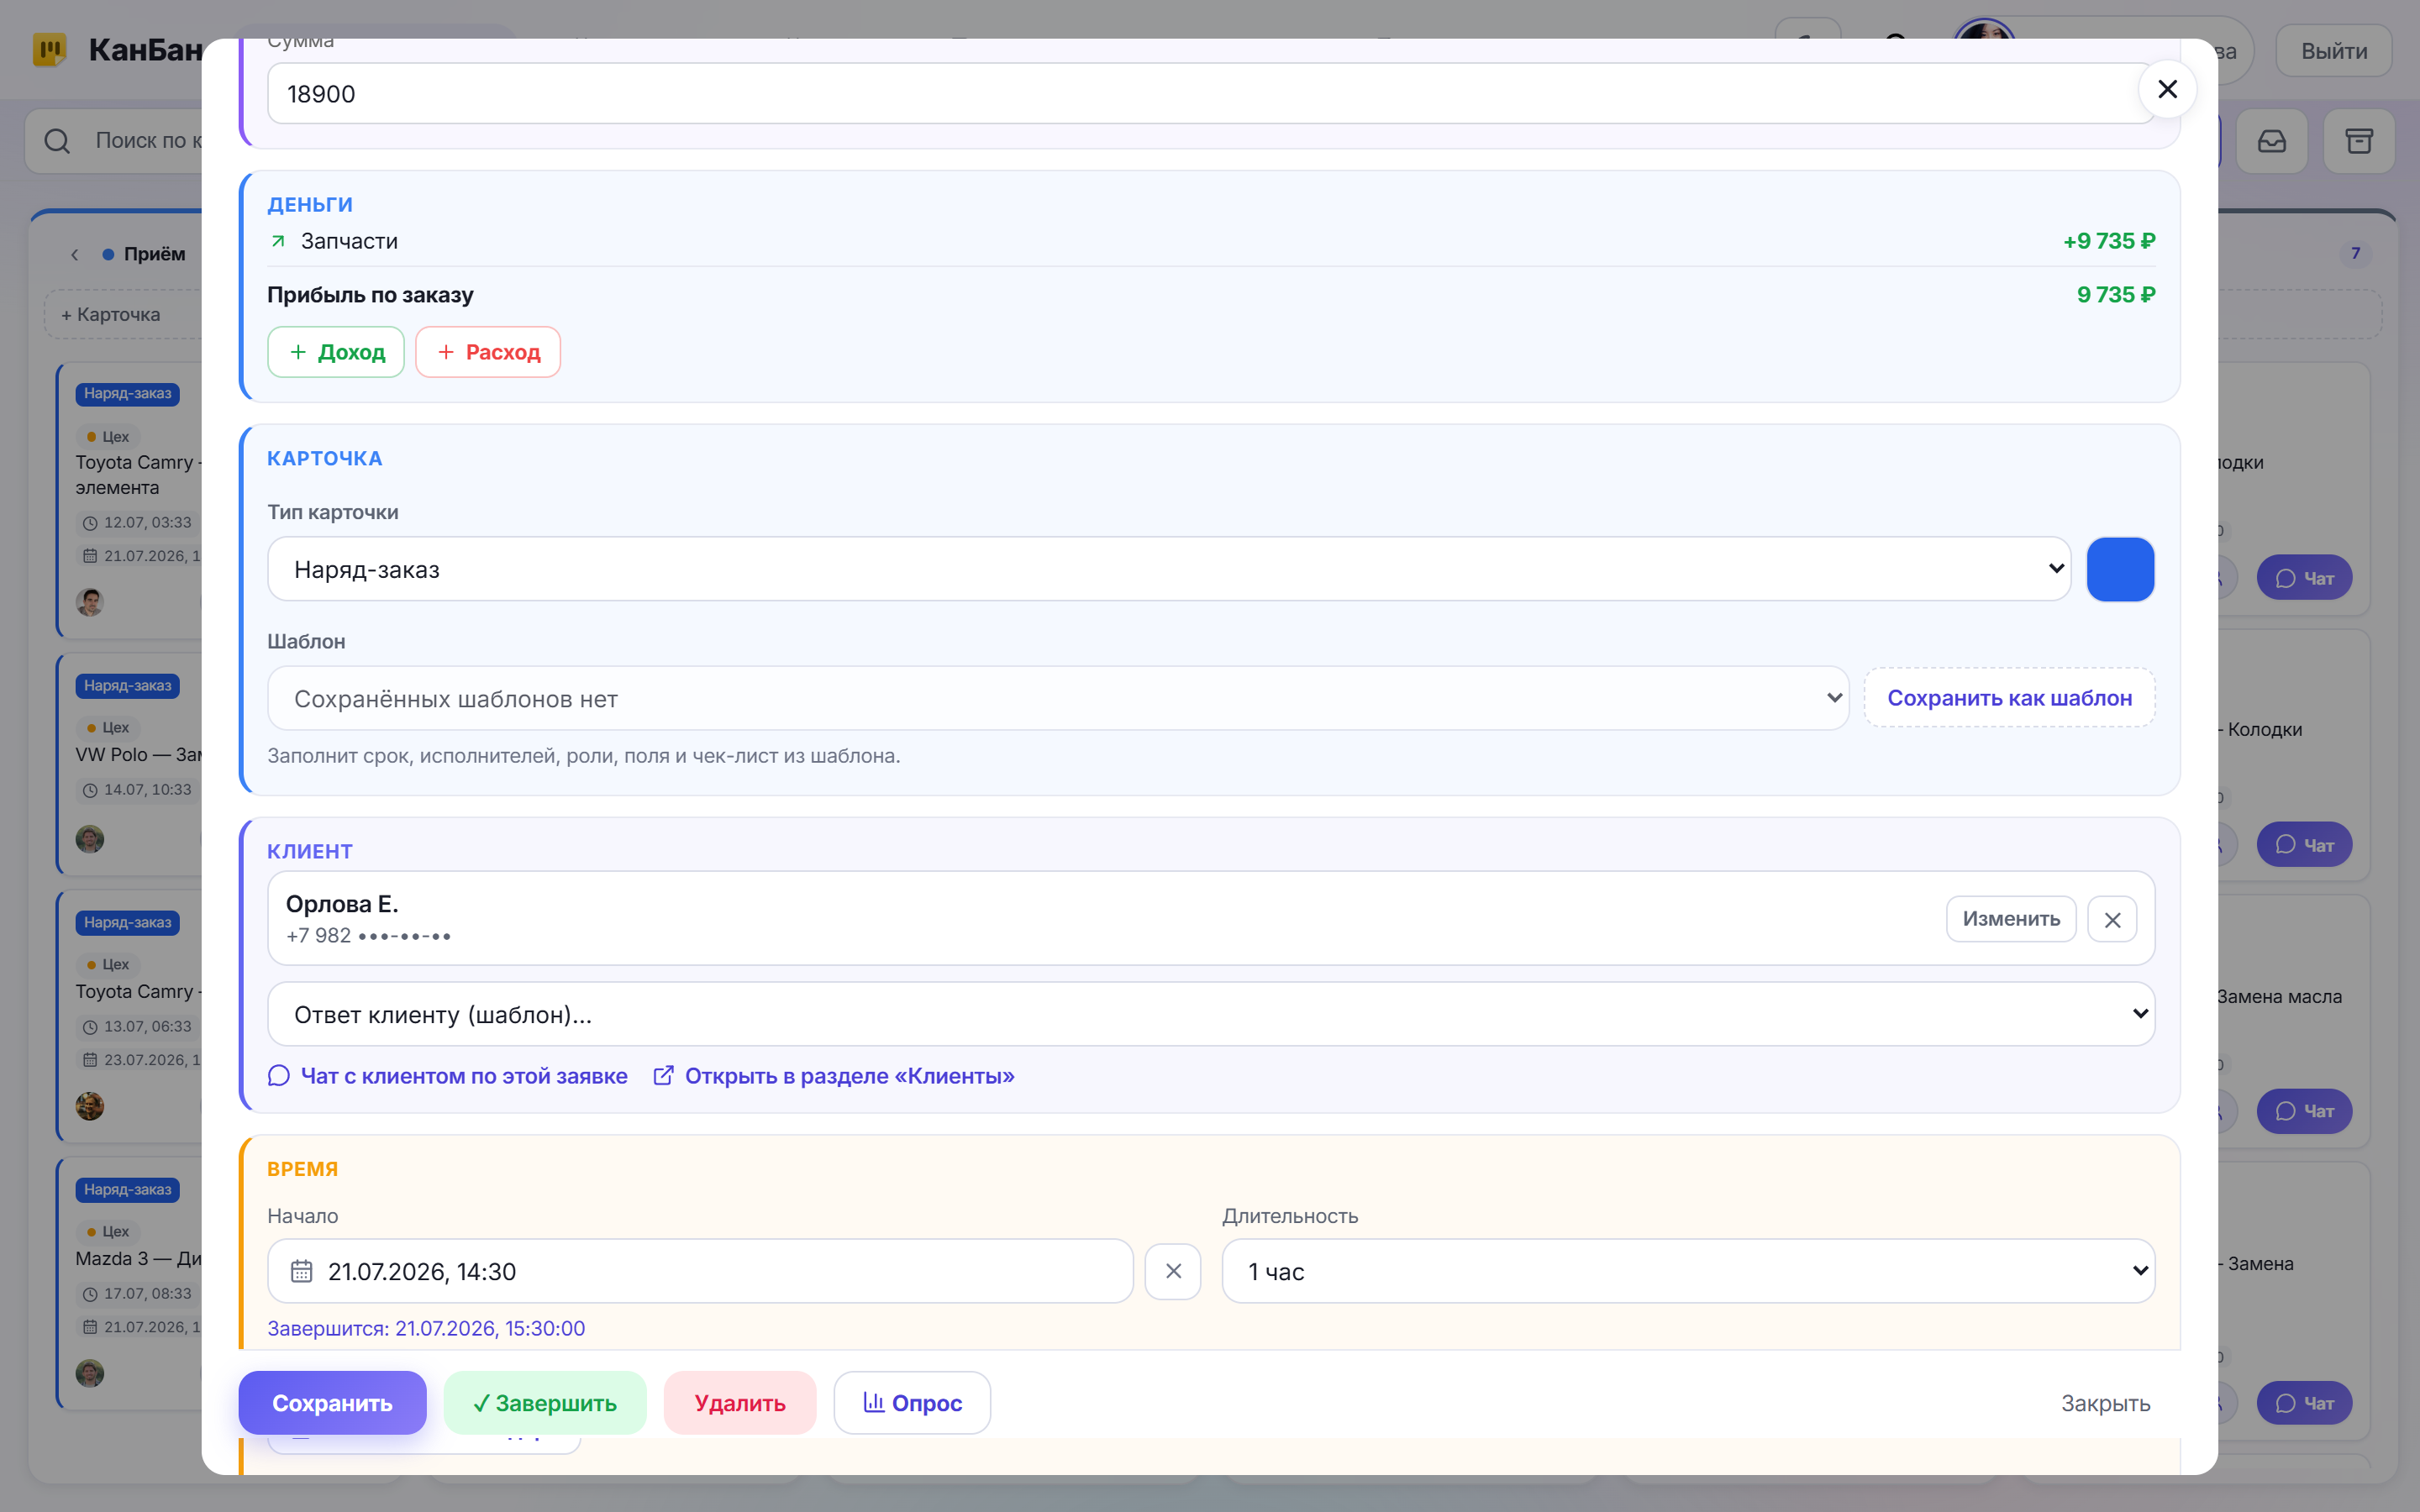Click the КанБан logo icon
The height and width of the screenshot is (1512, 2420).
[x=49, y=49]
